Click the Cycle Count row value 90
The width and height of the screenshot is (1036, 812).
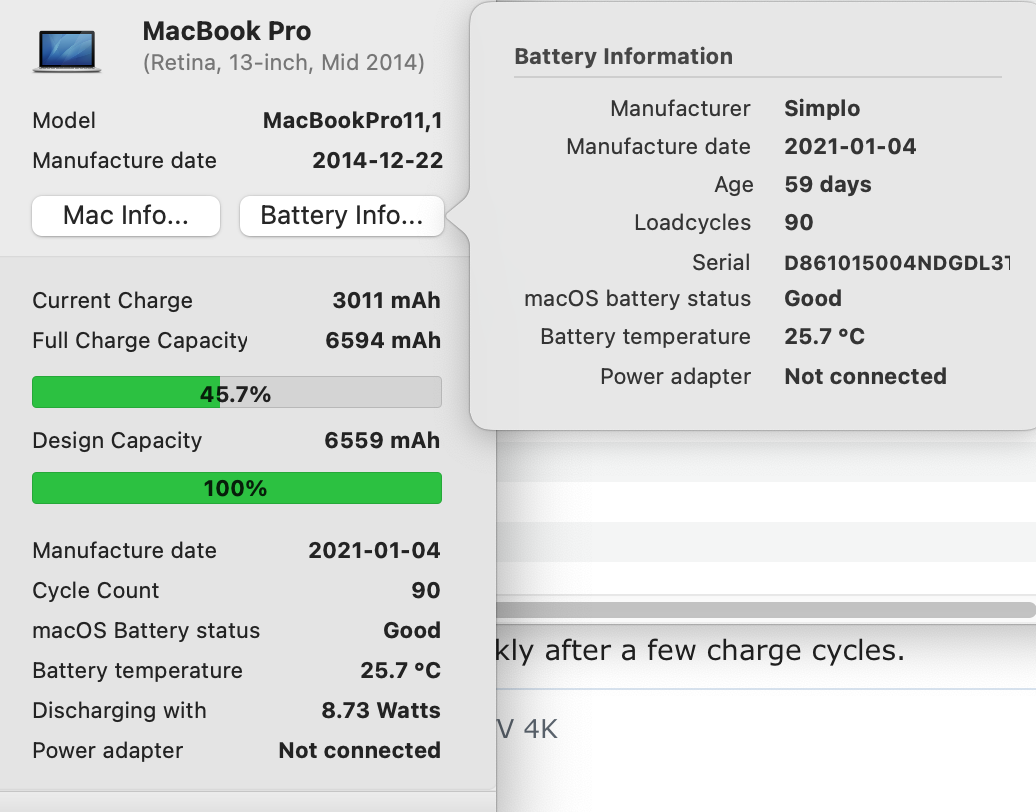pyautogui.click(x=425, y=591)
